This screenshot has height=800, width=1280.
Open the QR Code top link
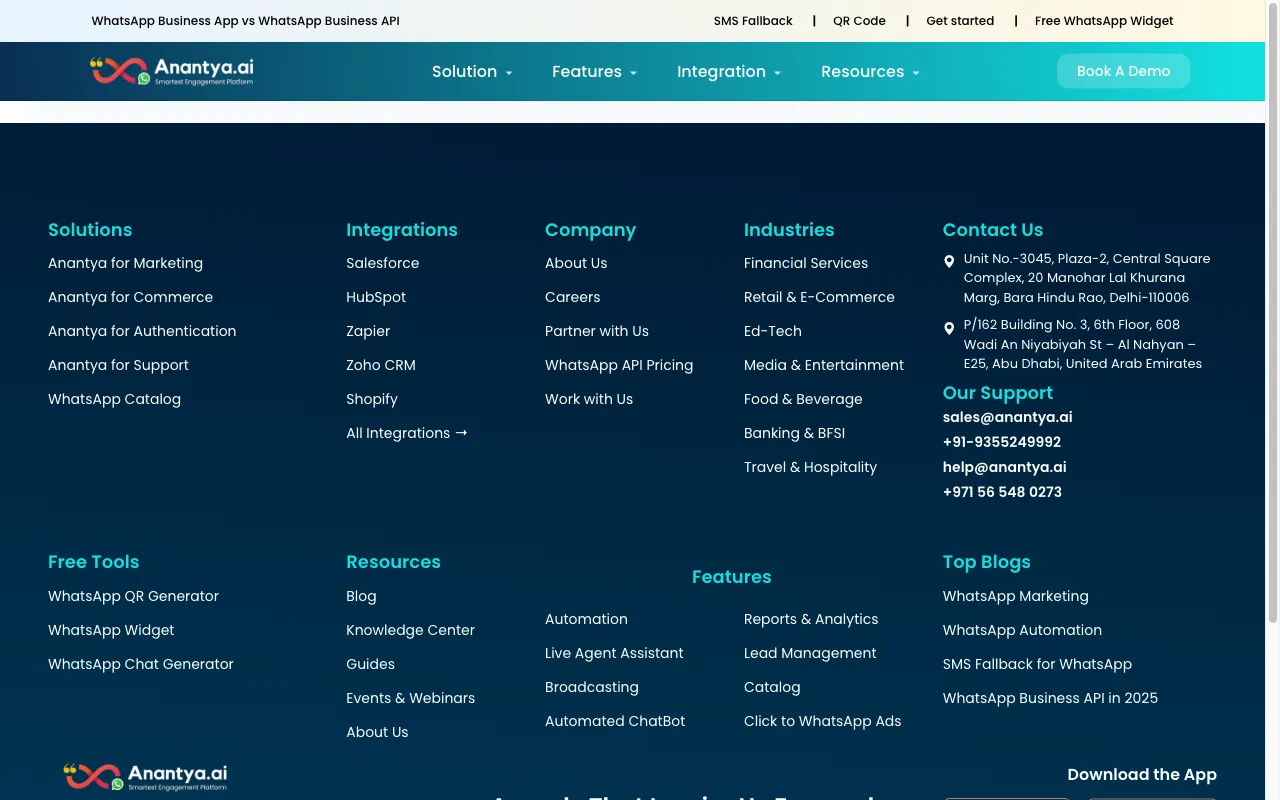pyautogui.click(x=859, y=21)
